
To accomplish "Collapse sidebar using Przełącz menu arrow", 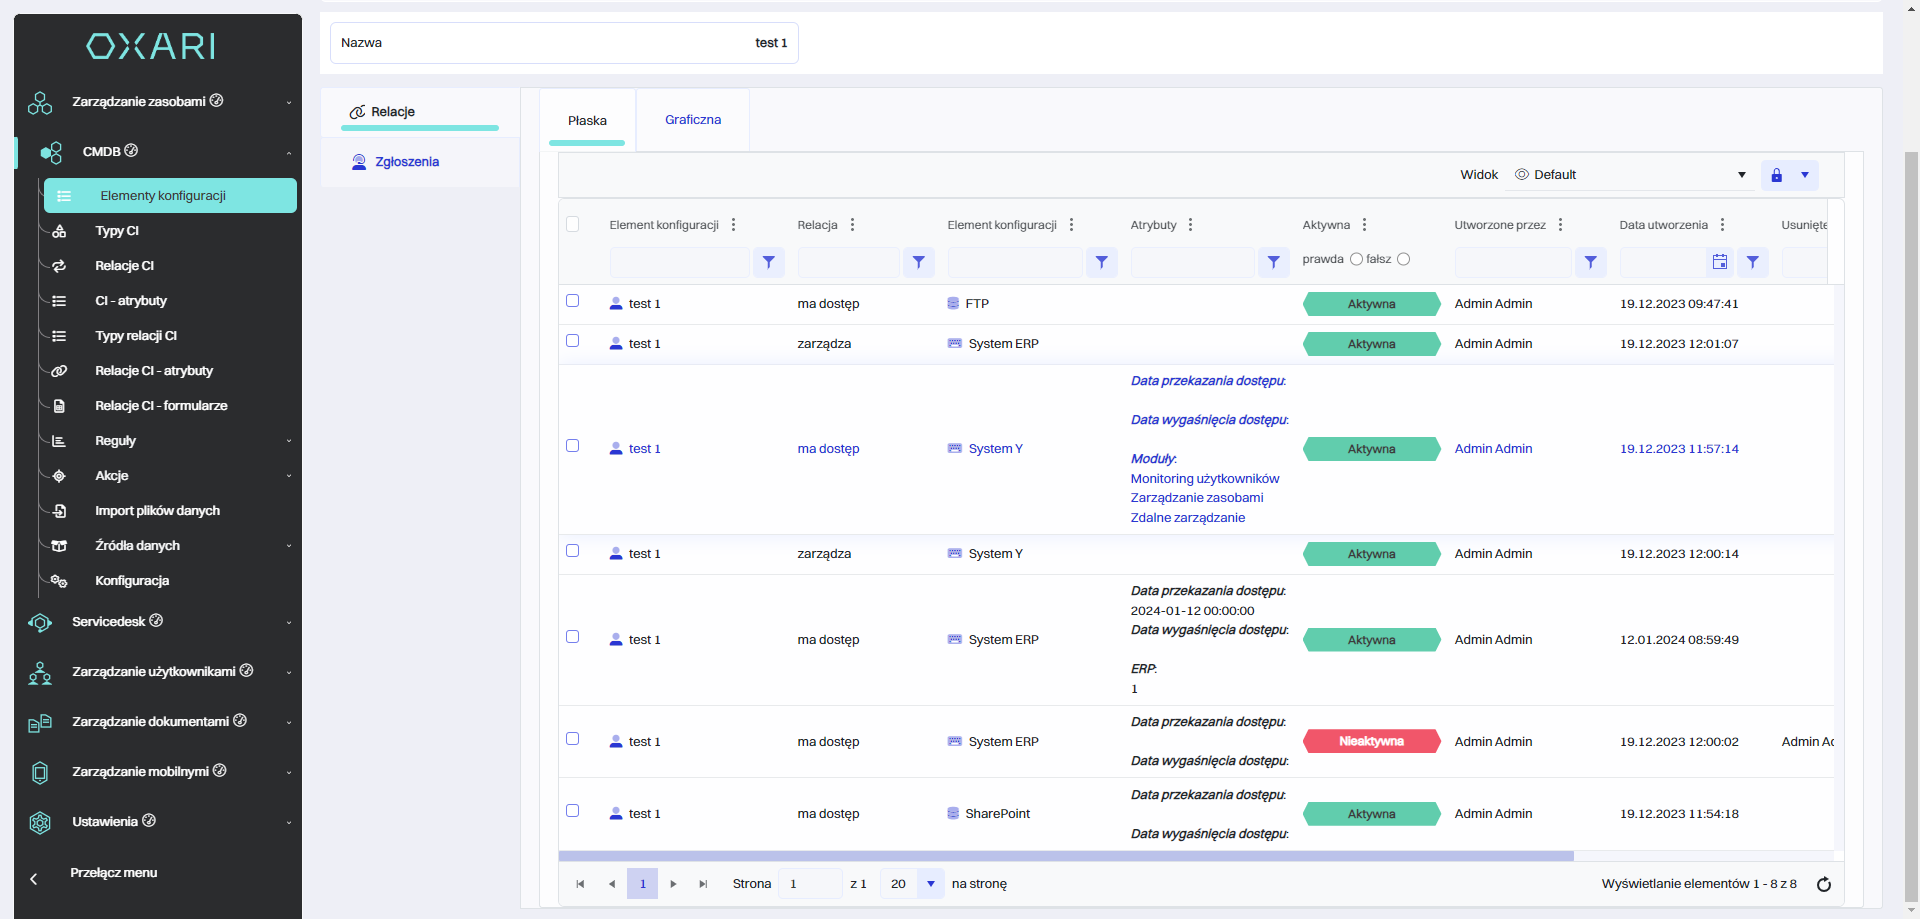I will click(34, 879).
